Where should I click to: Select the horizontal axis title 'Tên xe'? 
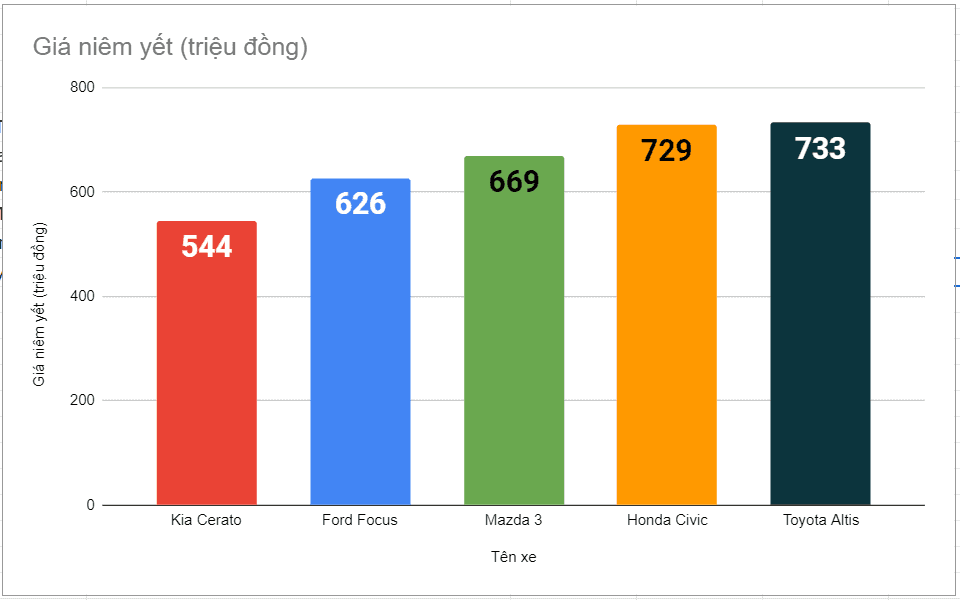pyautogui.click(x=514, y=557)
